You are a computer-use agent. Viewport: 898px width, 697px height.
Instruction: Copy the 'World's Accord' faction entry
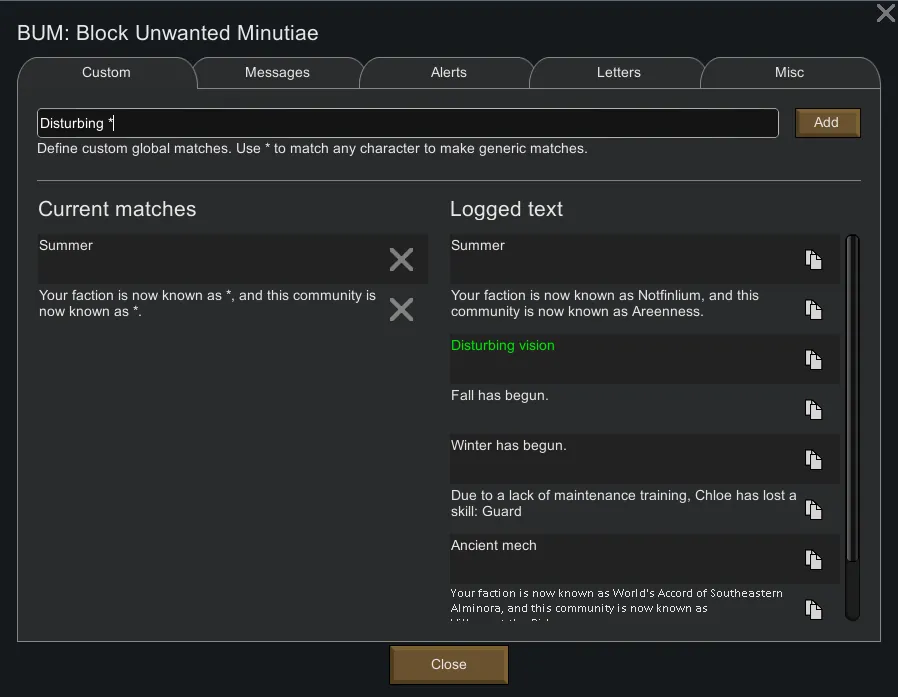pyautogui.click(x=814, y=609)
